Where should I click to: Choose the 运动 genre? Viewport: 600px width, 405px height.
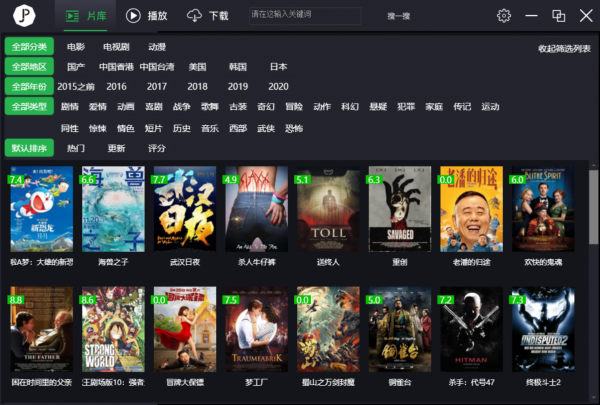490,106
